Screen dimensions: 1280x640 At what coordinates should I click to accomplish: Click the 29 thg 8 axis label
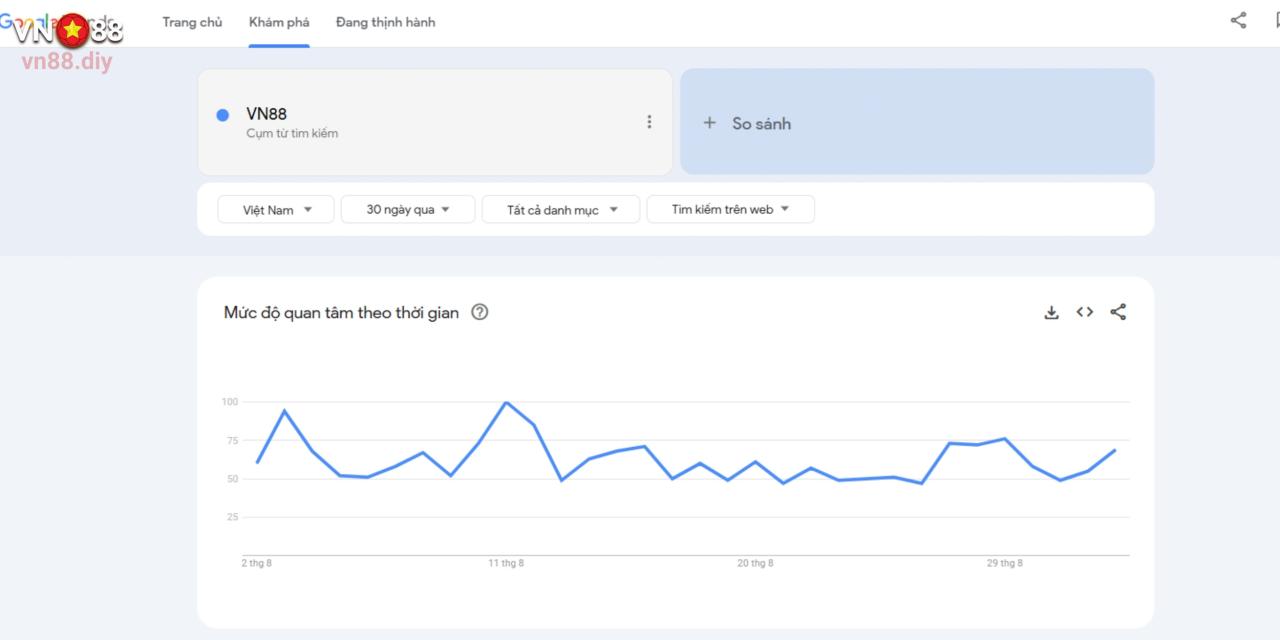tap(1005, 564)
